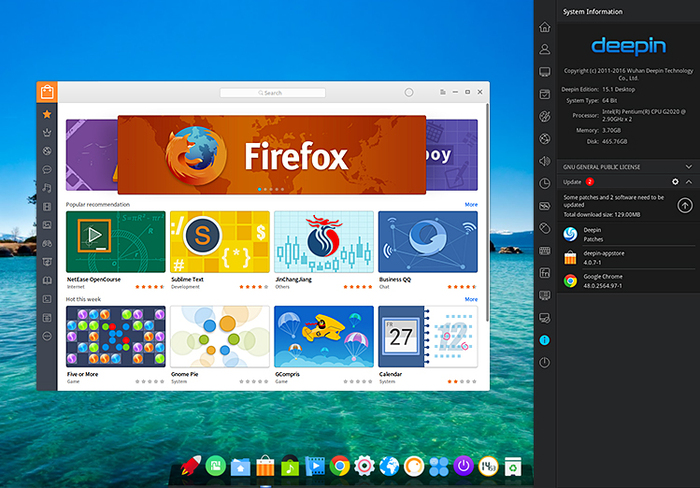700x488 pixels.
Task: Open the Rankings crown icon in store sidebar
Action: (46, 132)
